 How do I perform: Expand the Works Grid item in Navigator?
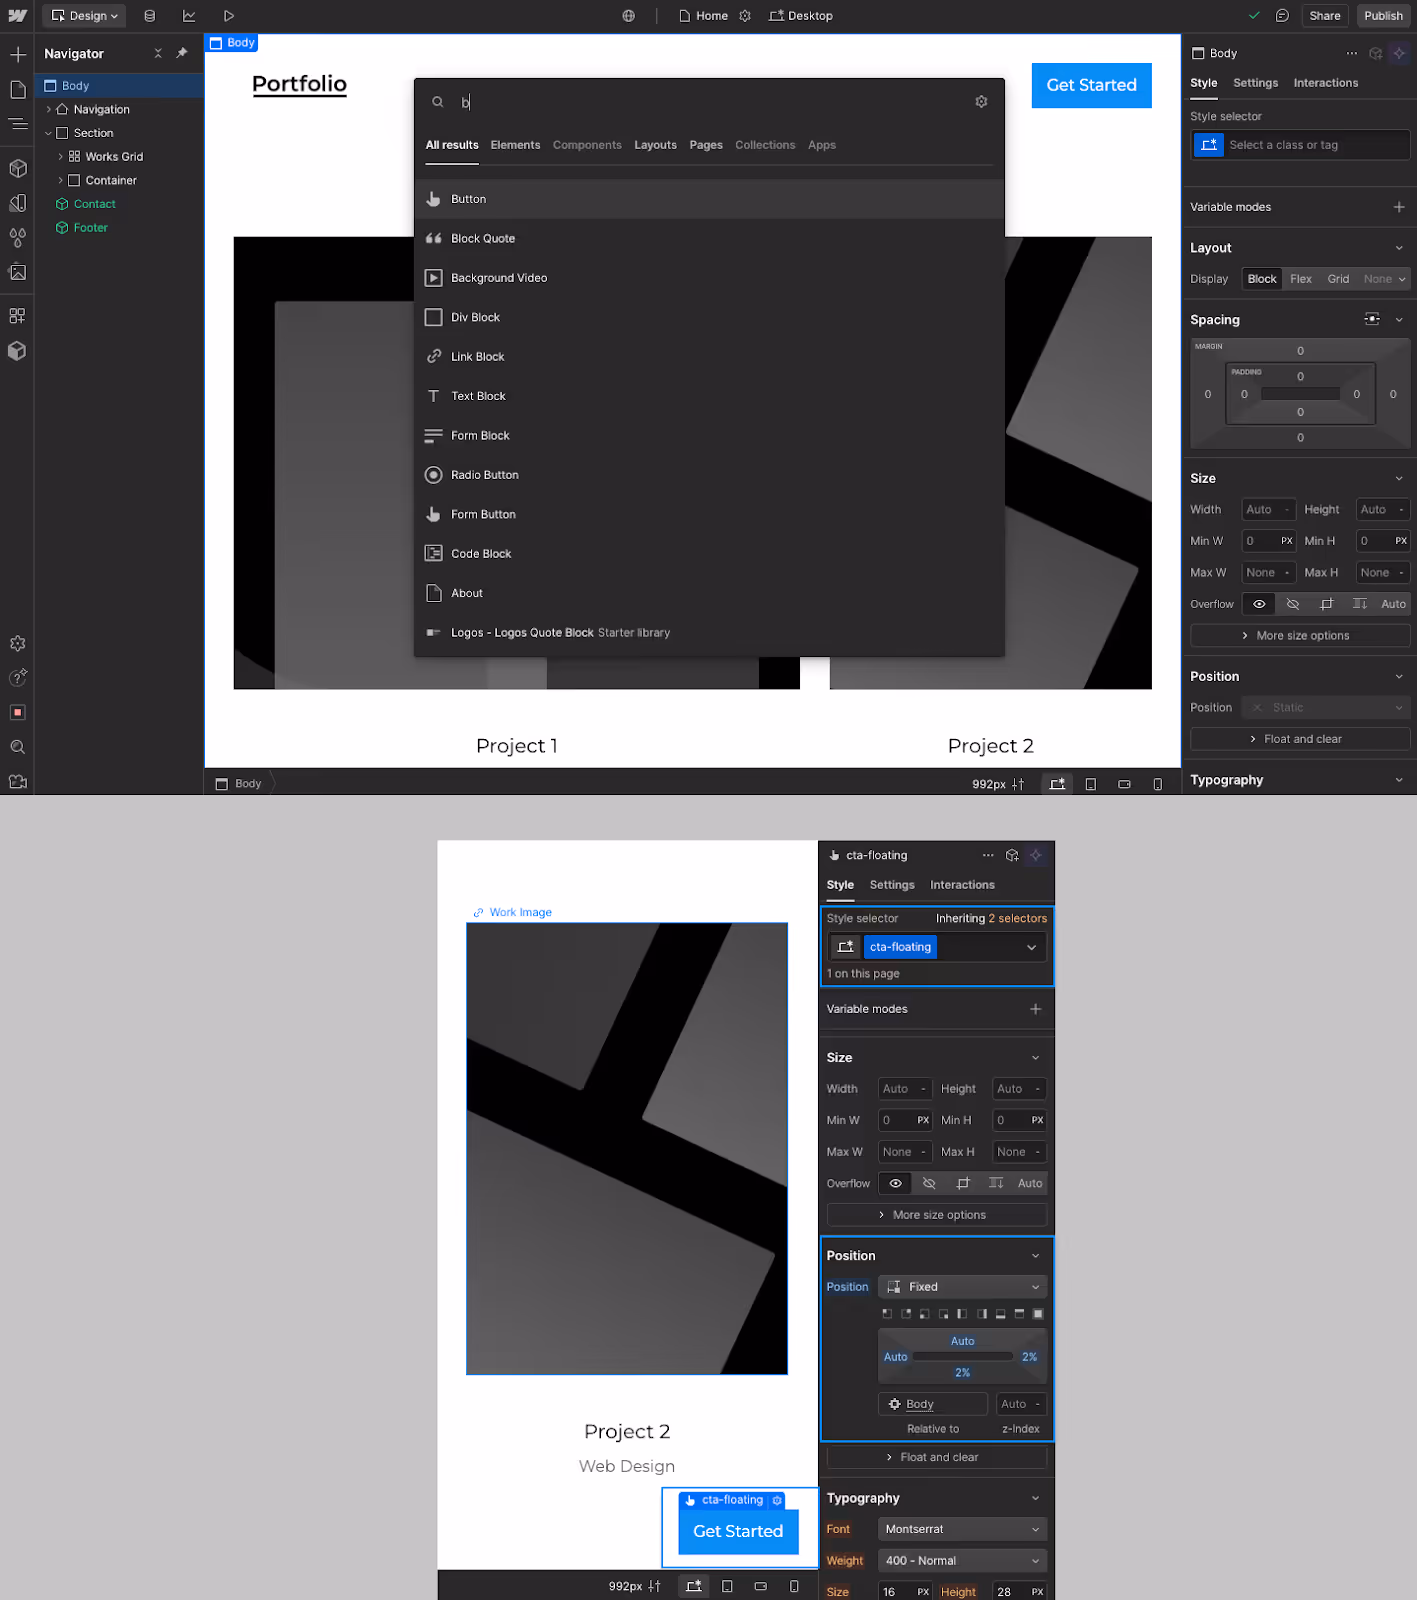(60, 157)
